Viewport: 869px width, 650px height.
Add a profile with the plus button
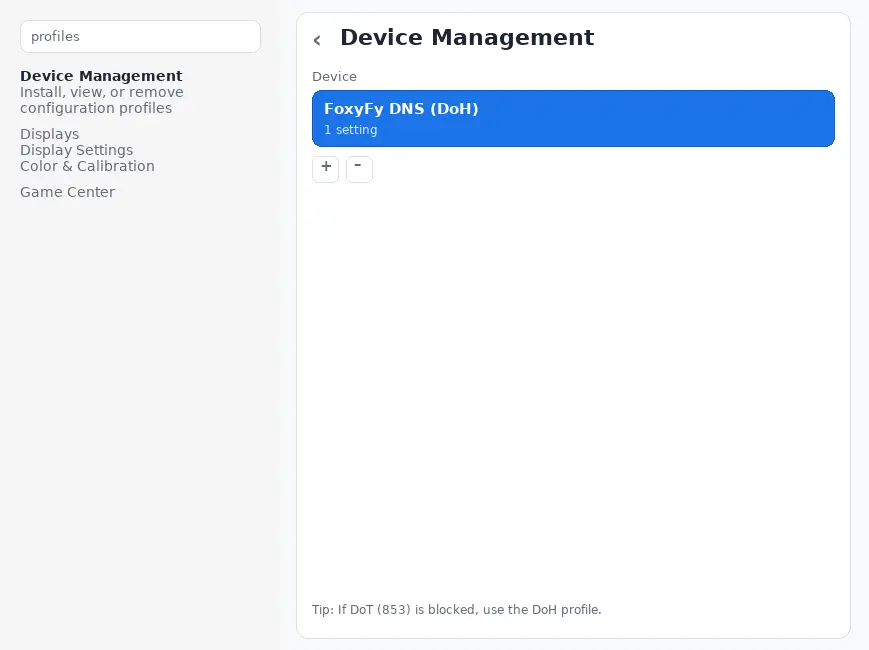pos(325,168)
